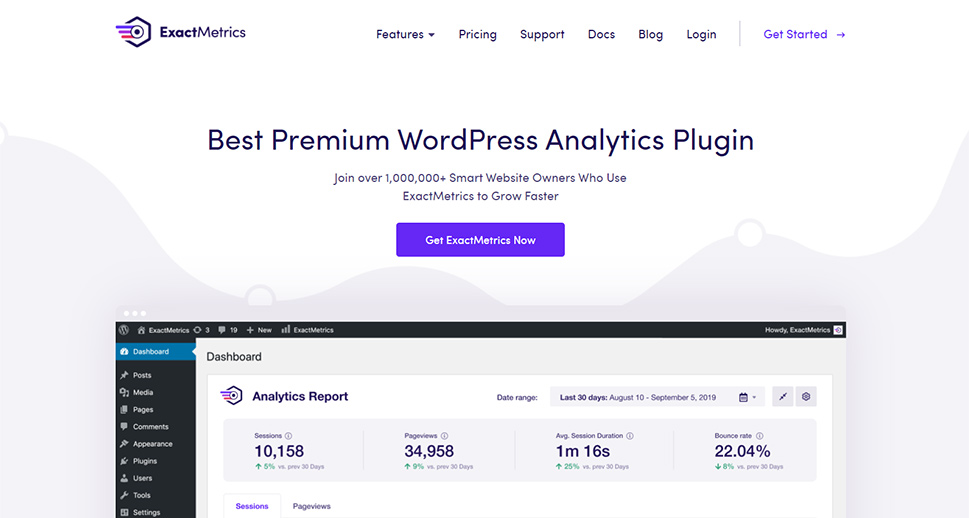Click the calendar icon in date range
Image resolution: width=969 pixels, height=518 pixels.
(743, 397)
